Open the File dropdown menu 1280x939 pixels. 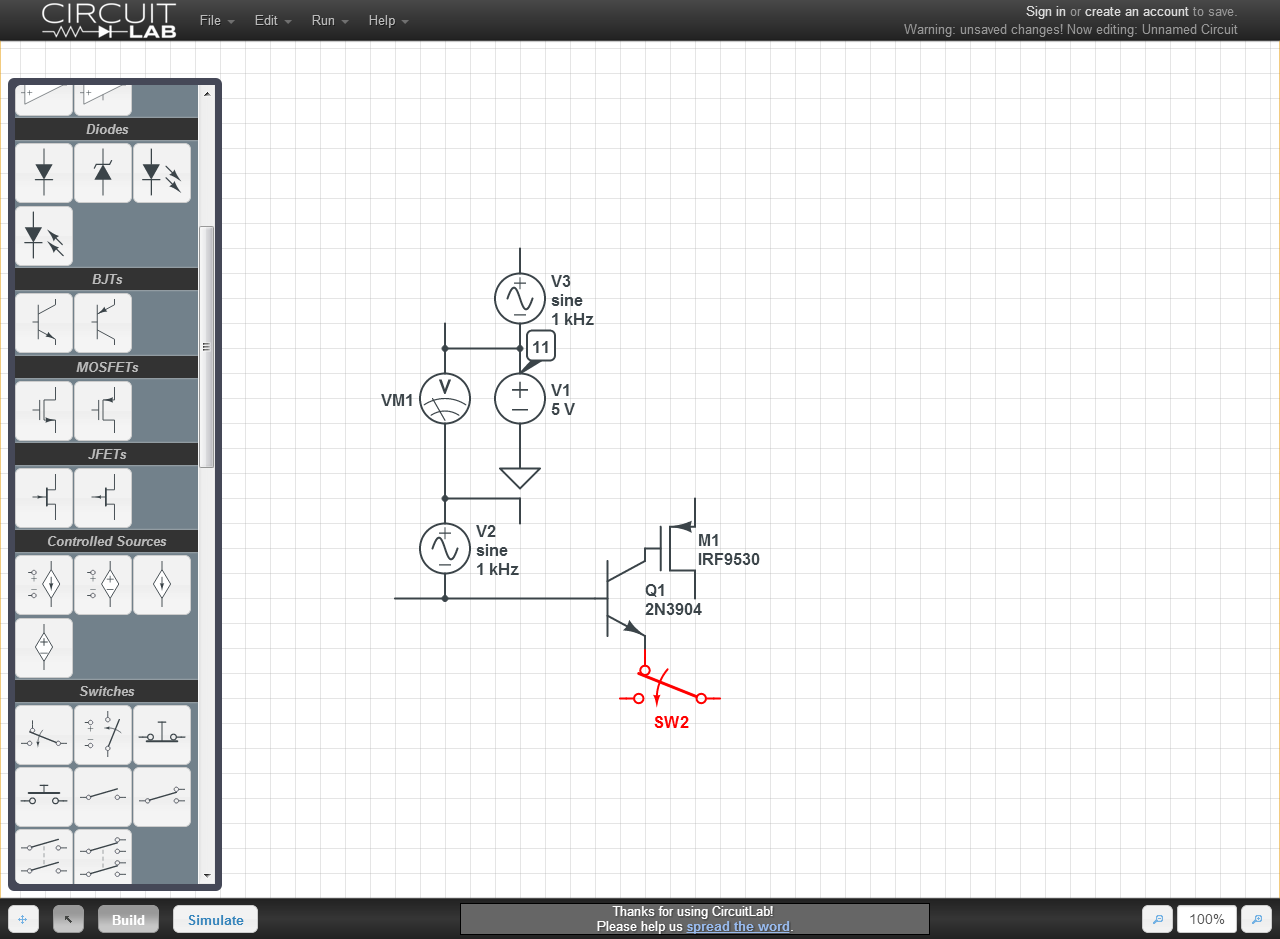coord(217,20)
